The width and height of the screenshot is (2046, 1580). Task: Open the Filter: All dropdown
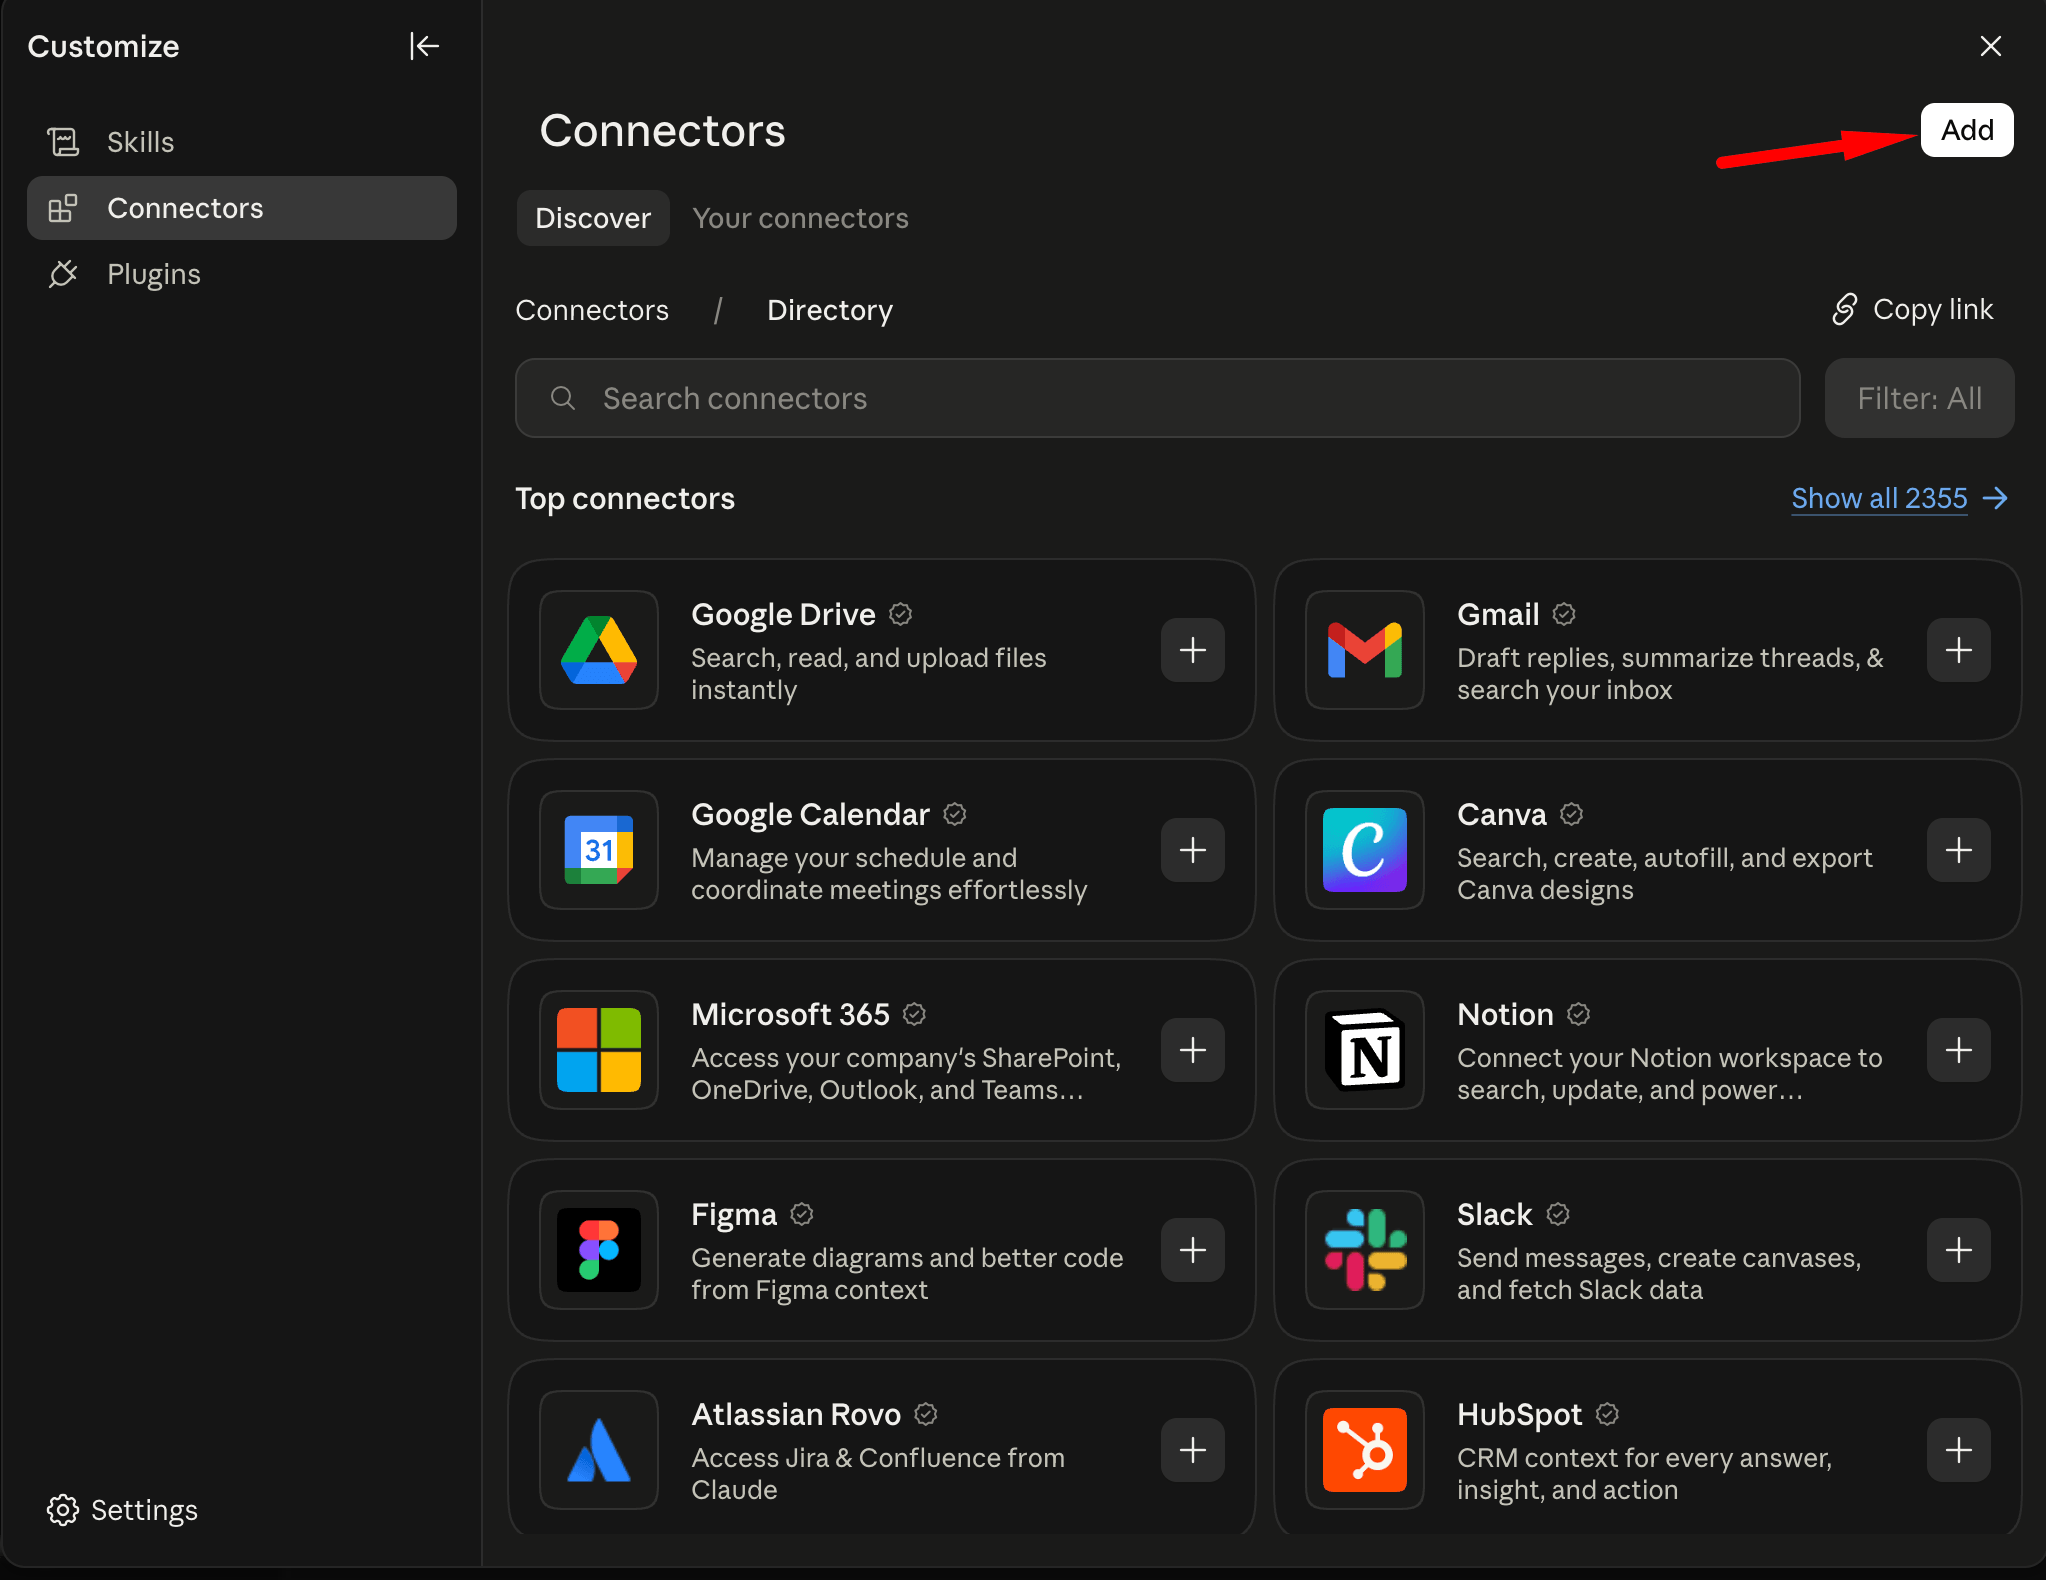click(x=1919, y=398)
